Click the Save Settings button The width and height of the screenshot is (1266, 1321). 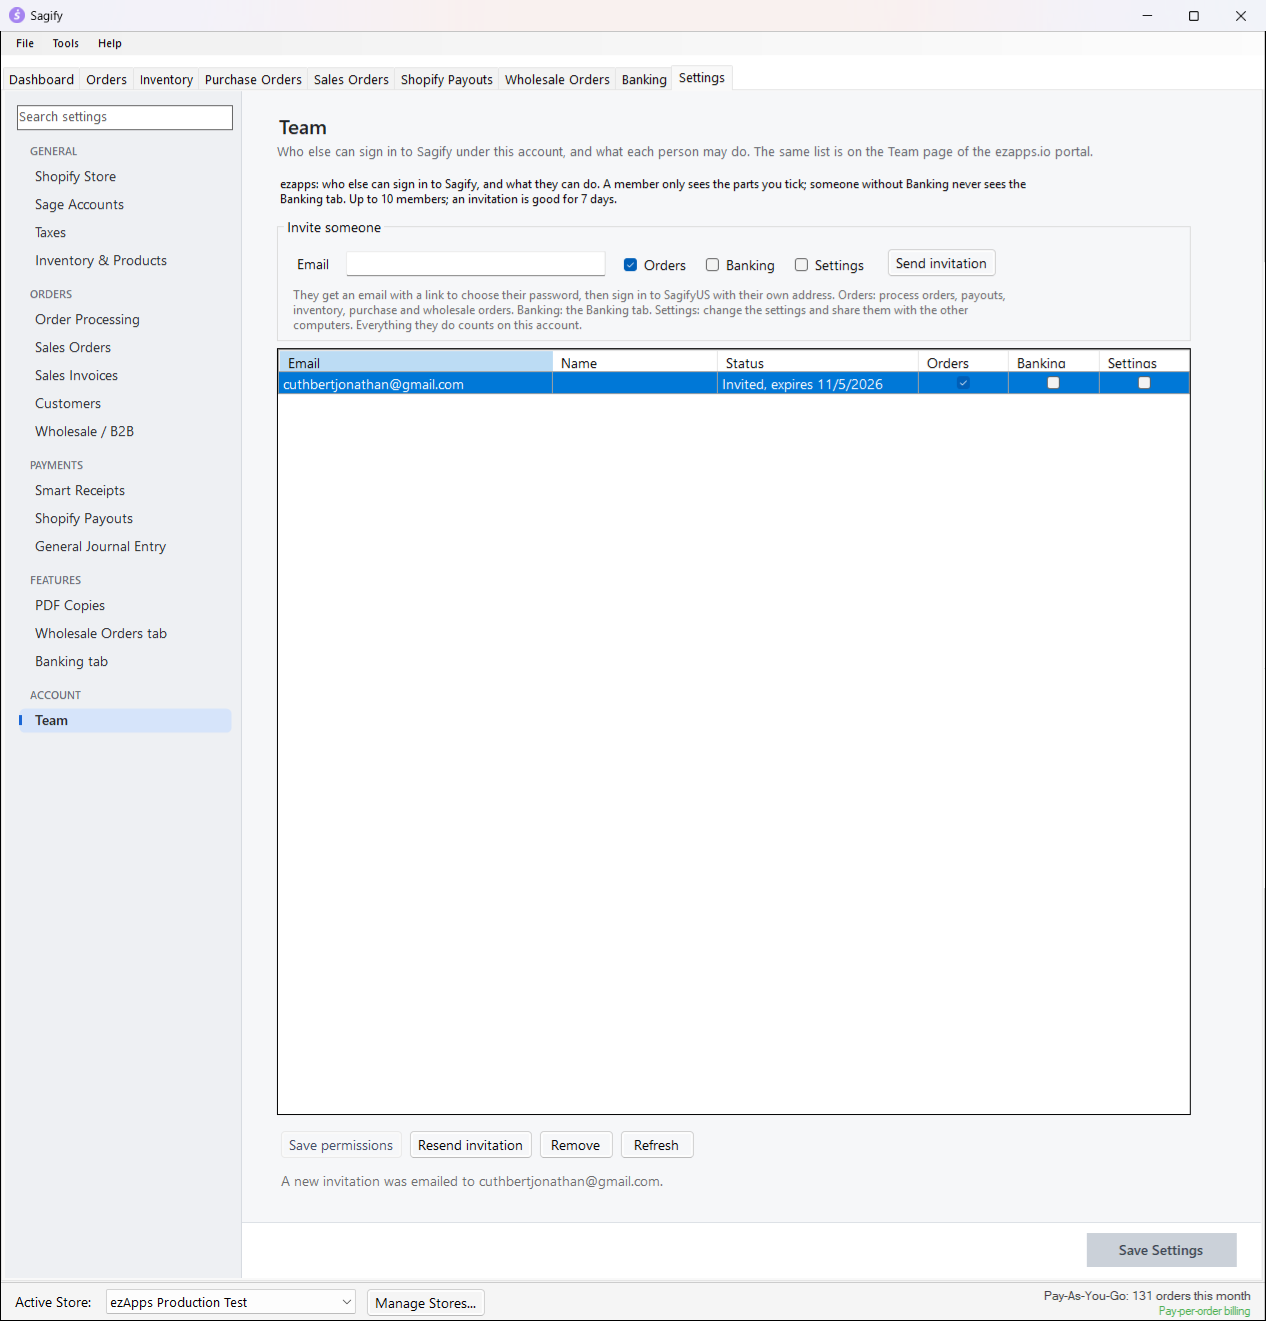click(1161, 1250)
